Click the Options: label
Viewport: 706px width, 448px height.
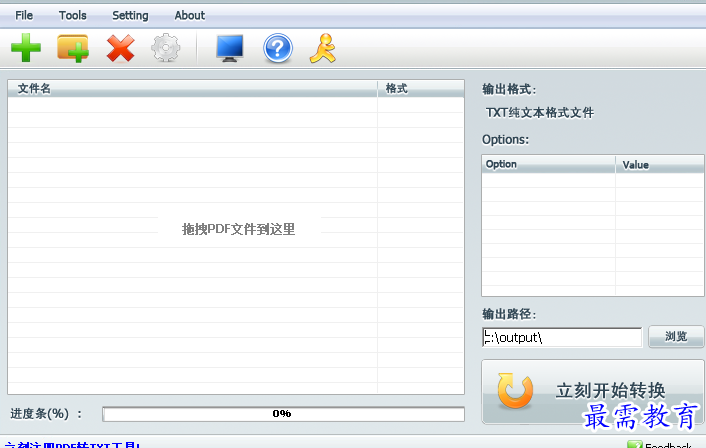click(505, 140)
